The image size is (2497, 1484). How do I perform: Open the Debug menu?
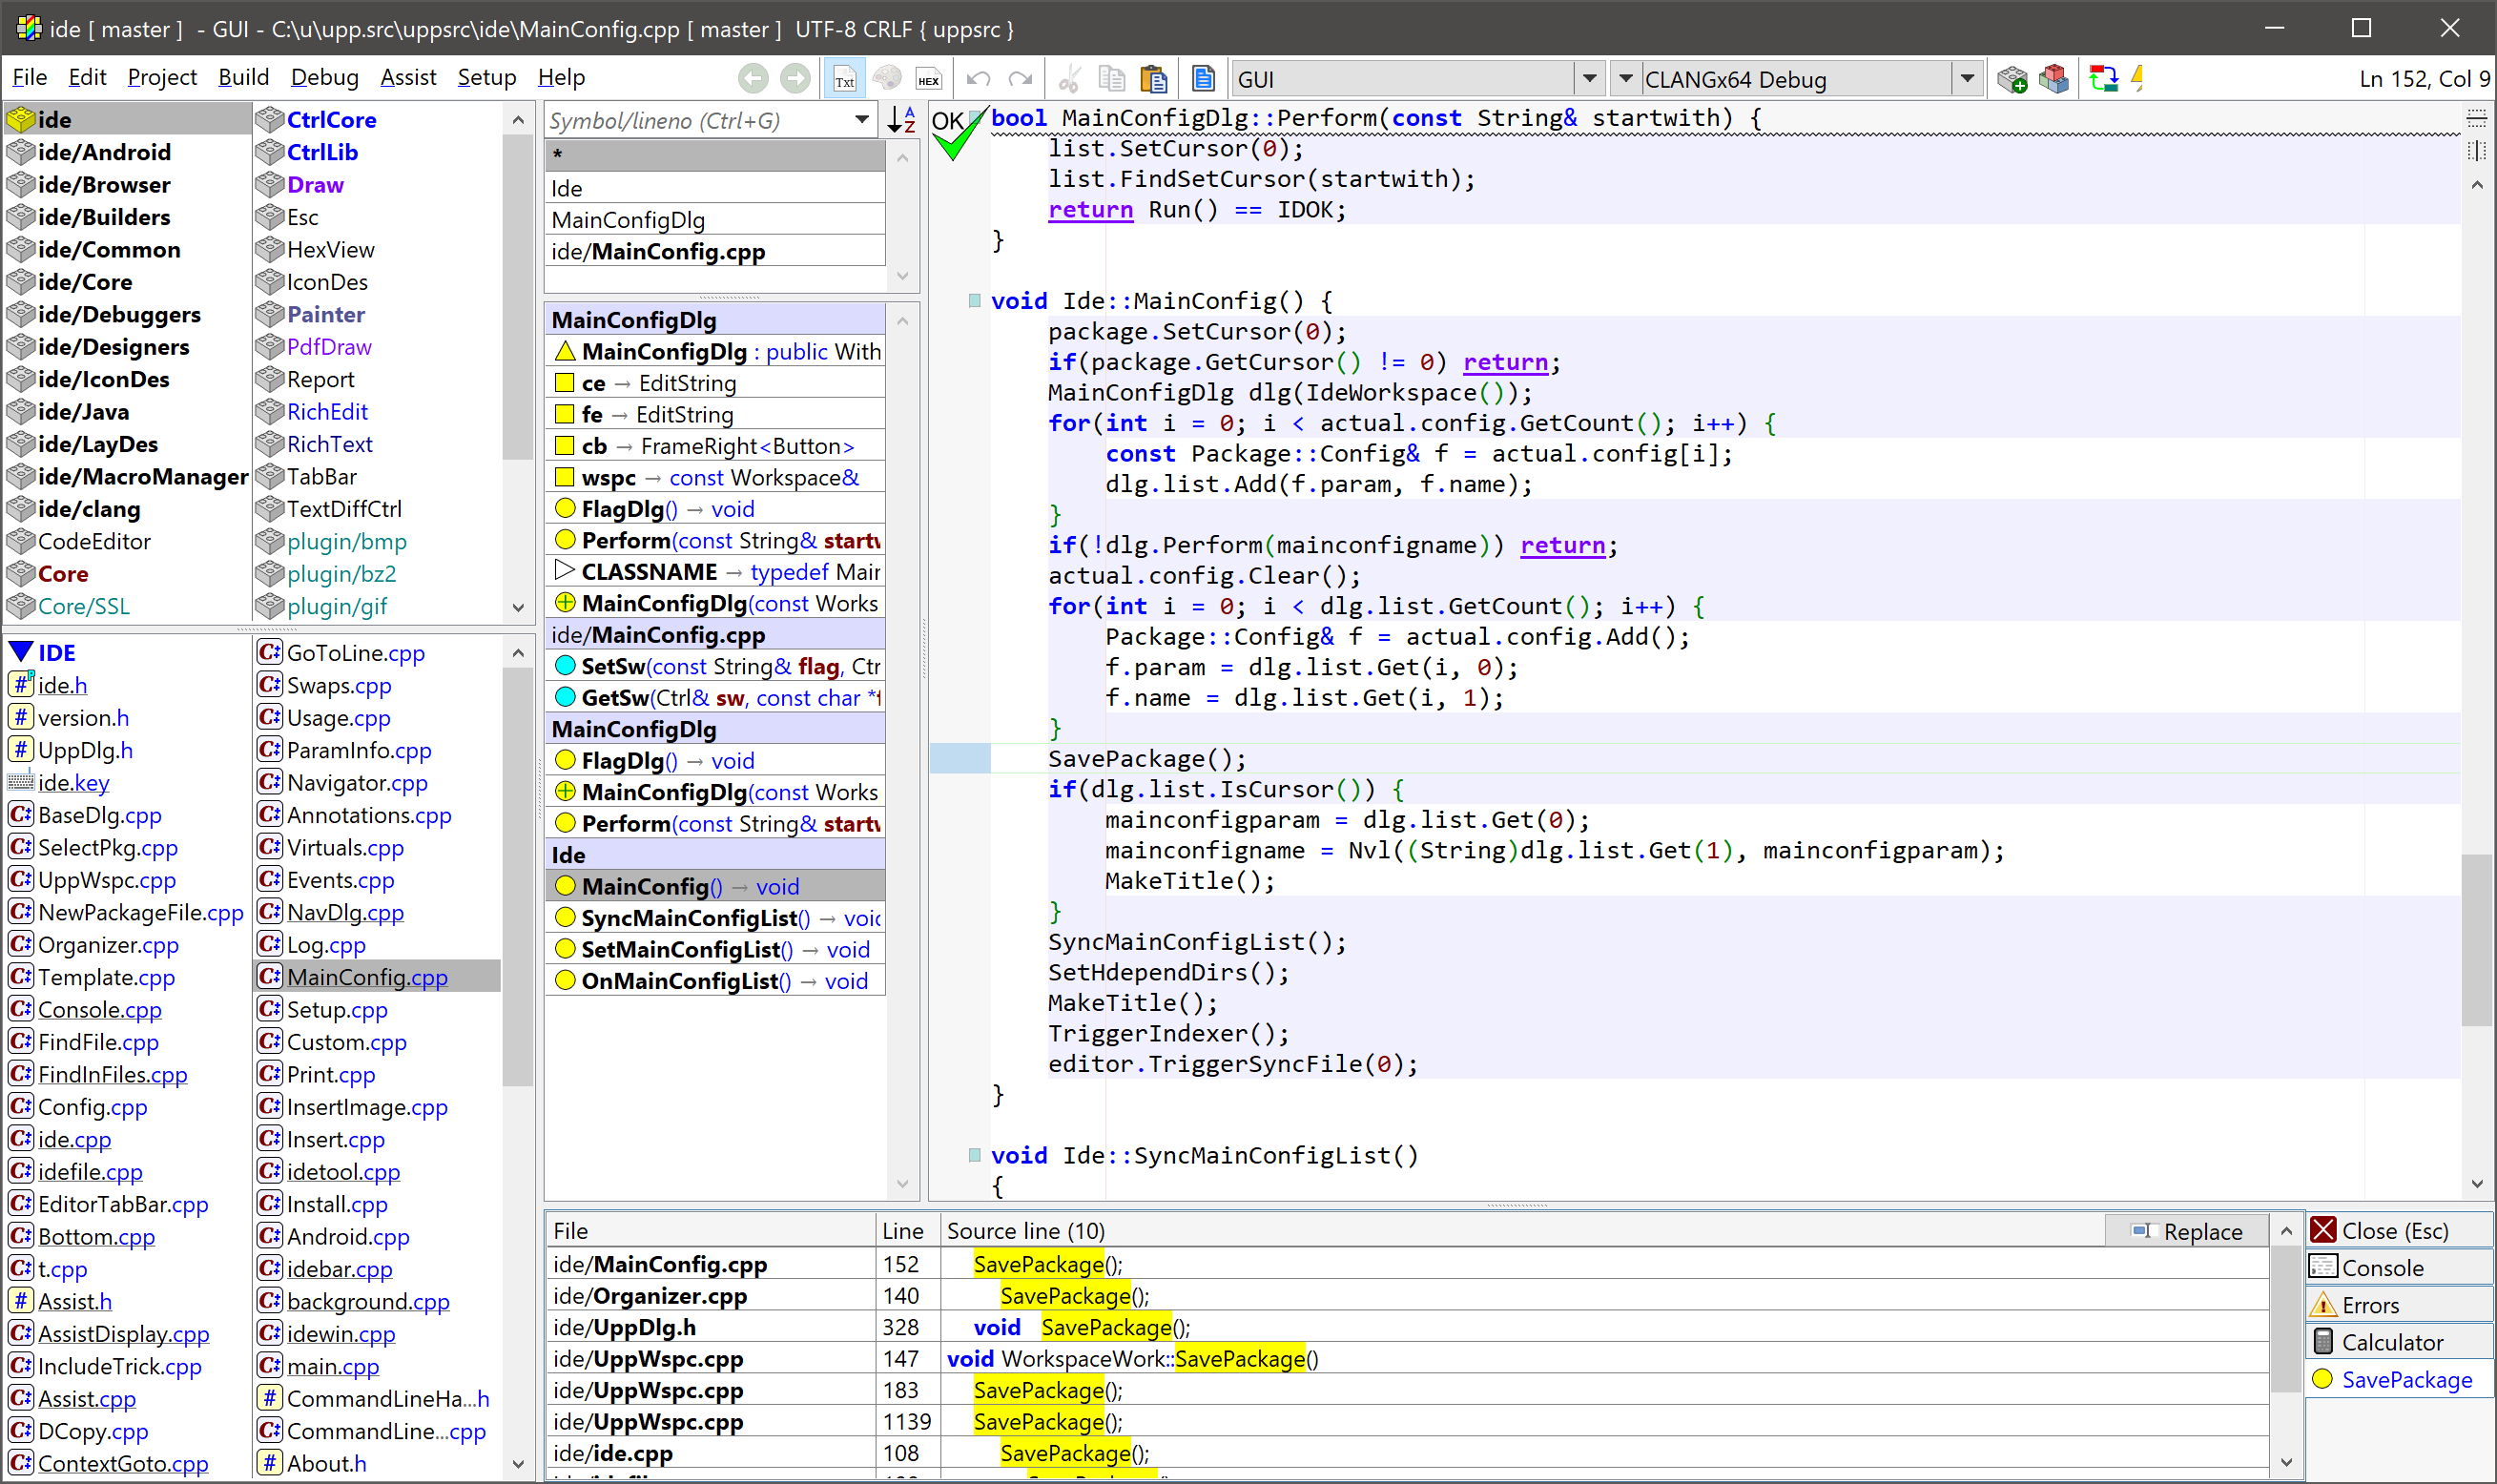(324, 78)
